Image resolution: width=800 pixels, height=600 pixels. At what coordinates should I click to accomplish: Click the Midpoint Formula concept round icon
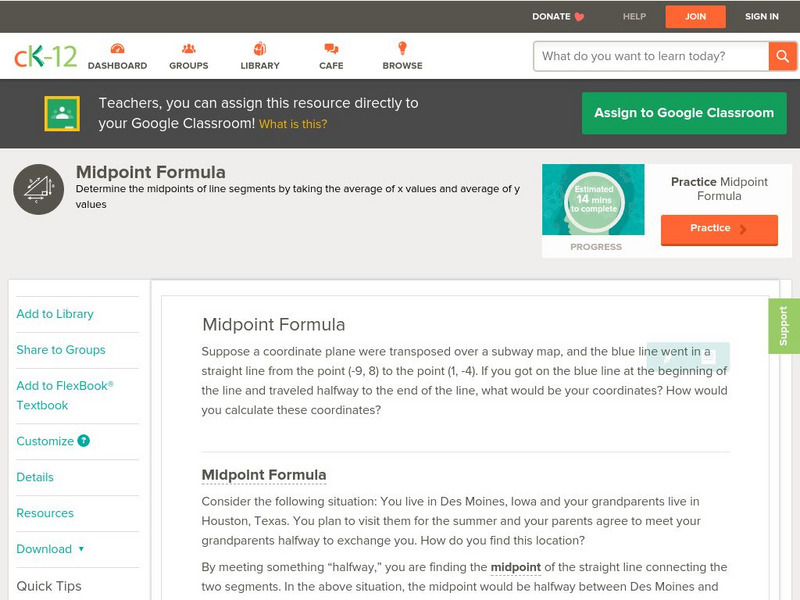pyautogui.click(x=39, y=189)
